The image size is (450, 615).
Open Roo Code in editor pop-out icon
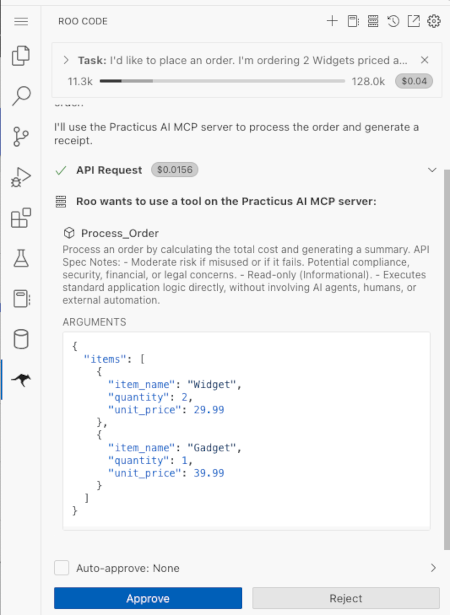click(414, 21)
